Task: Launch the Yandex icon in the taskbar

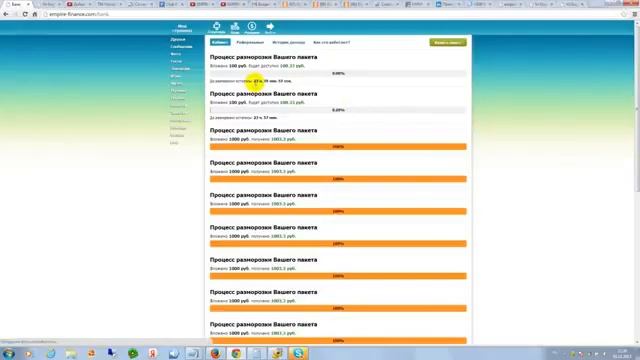Action: [x=153, y=353]
